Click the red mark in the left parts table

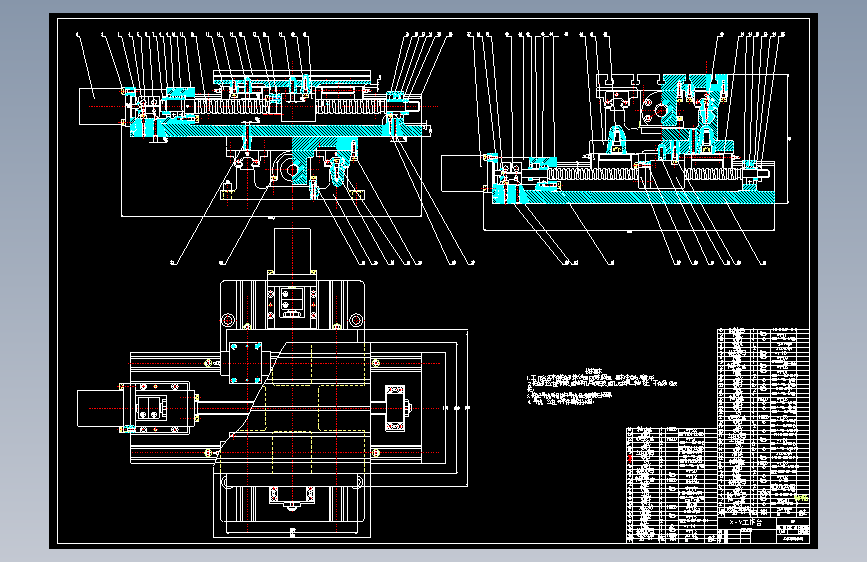pyautogui.click(x=630, y=459)
